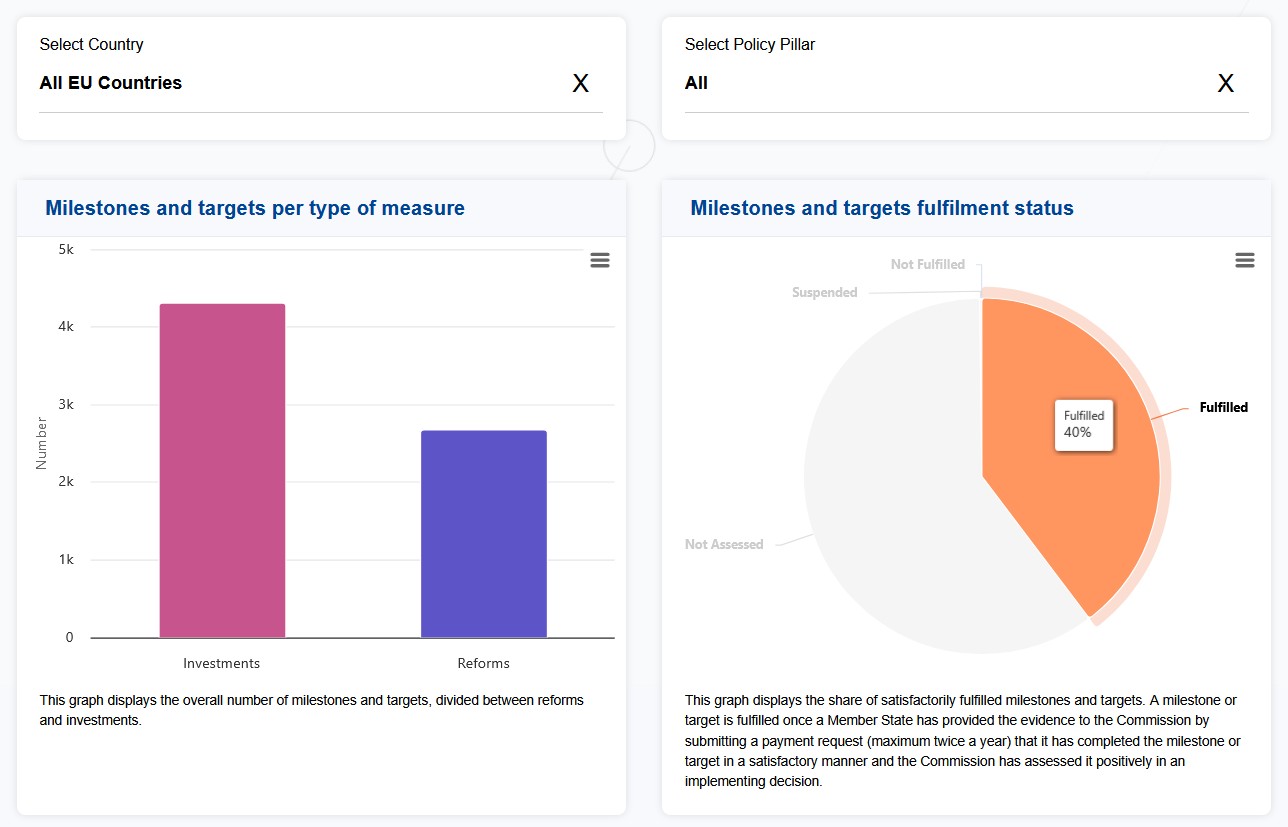Toggle the Not Fulfilled pie label
Viewport: 1288px width, 827px height.
[927, 265]
